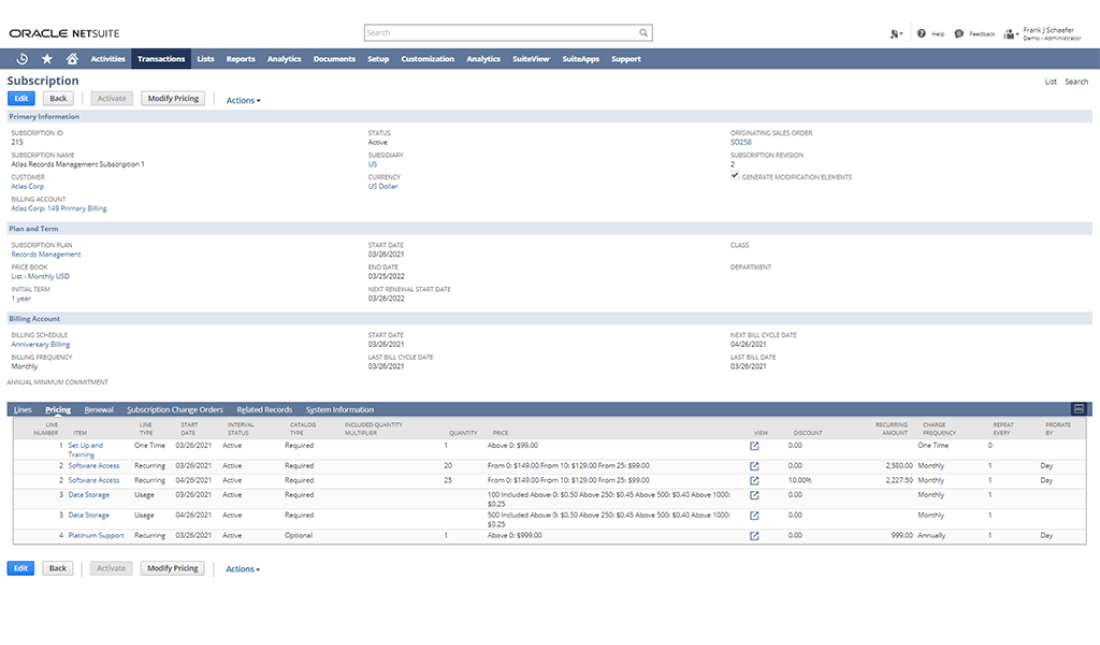Viewport: 1100px width, 645px height.
Task: Open originating sales order SO258
Action: (741, 142)
